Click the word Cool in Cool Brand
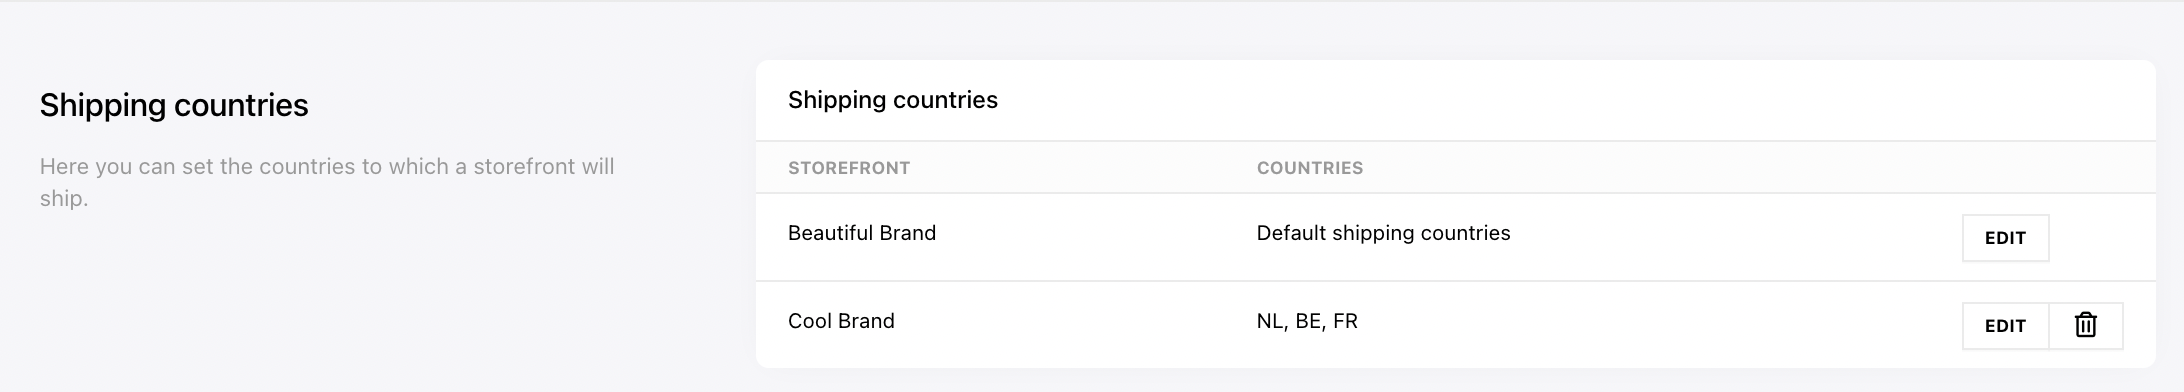The height and width of the screenshot is (392, 2184). [808, 321]
